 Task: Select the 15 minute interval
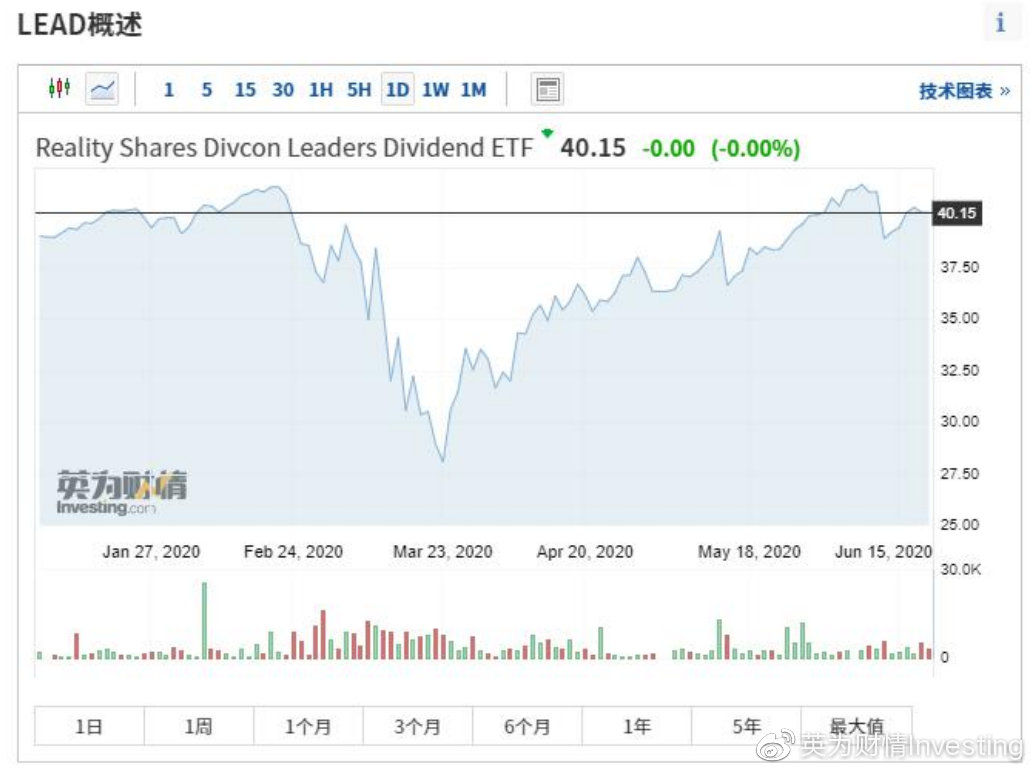coord(245,90)
